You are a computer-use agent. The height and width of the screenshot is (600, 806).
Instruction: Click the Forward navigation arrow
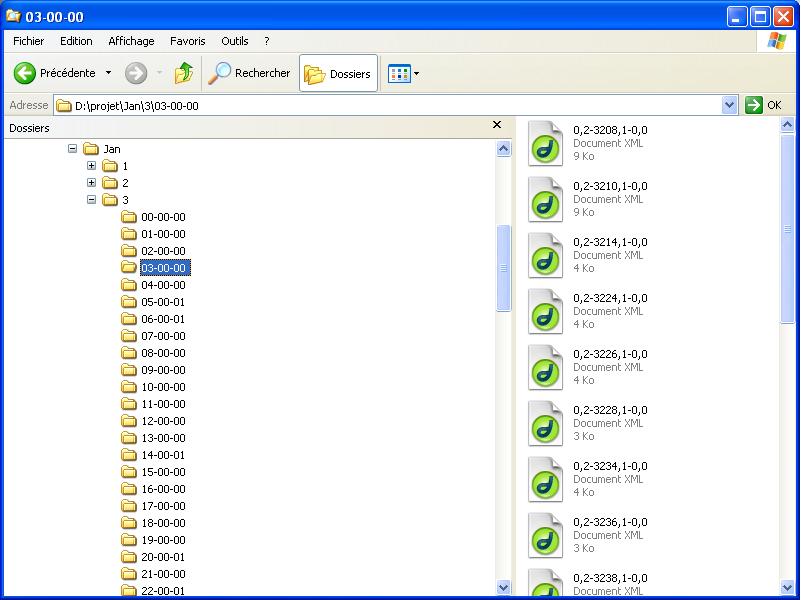click(136, 73)
